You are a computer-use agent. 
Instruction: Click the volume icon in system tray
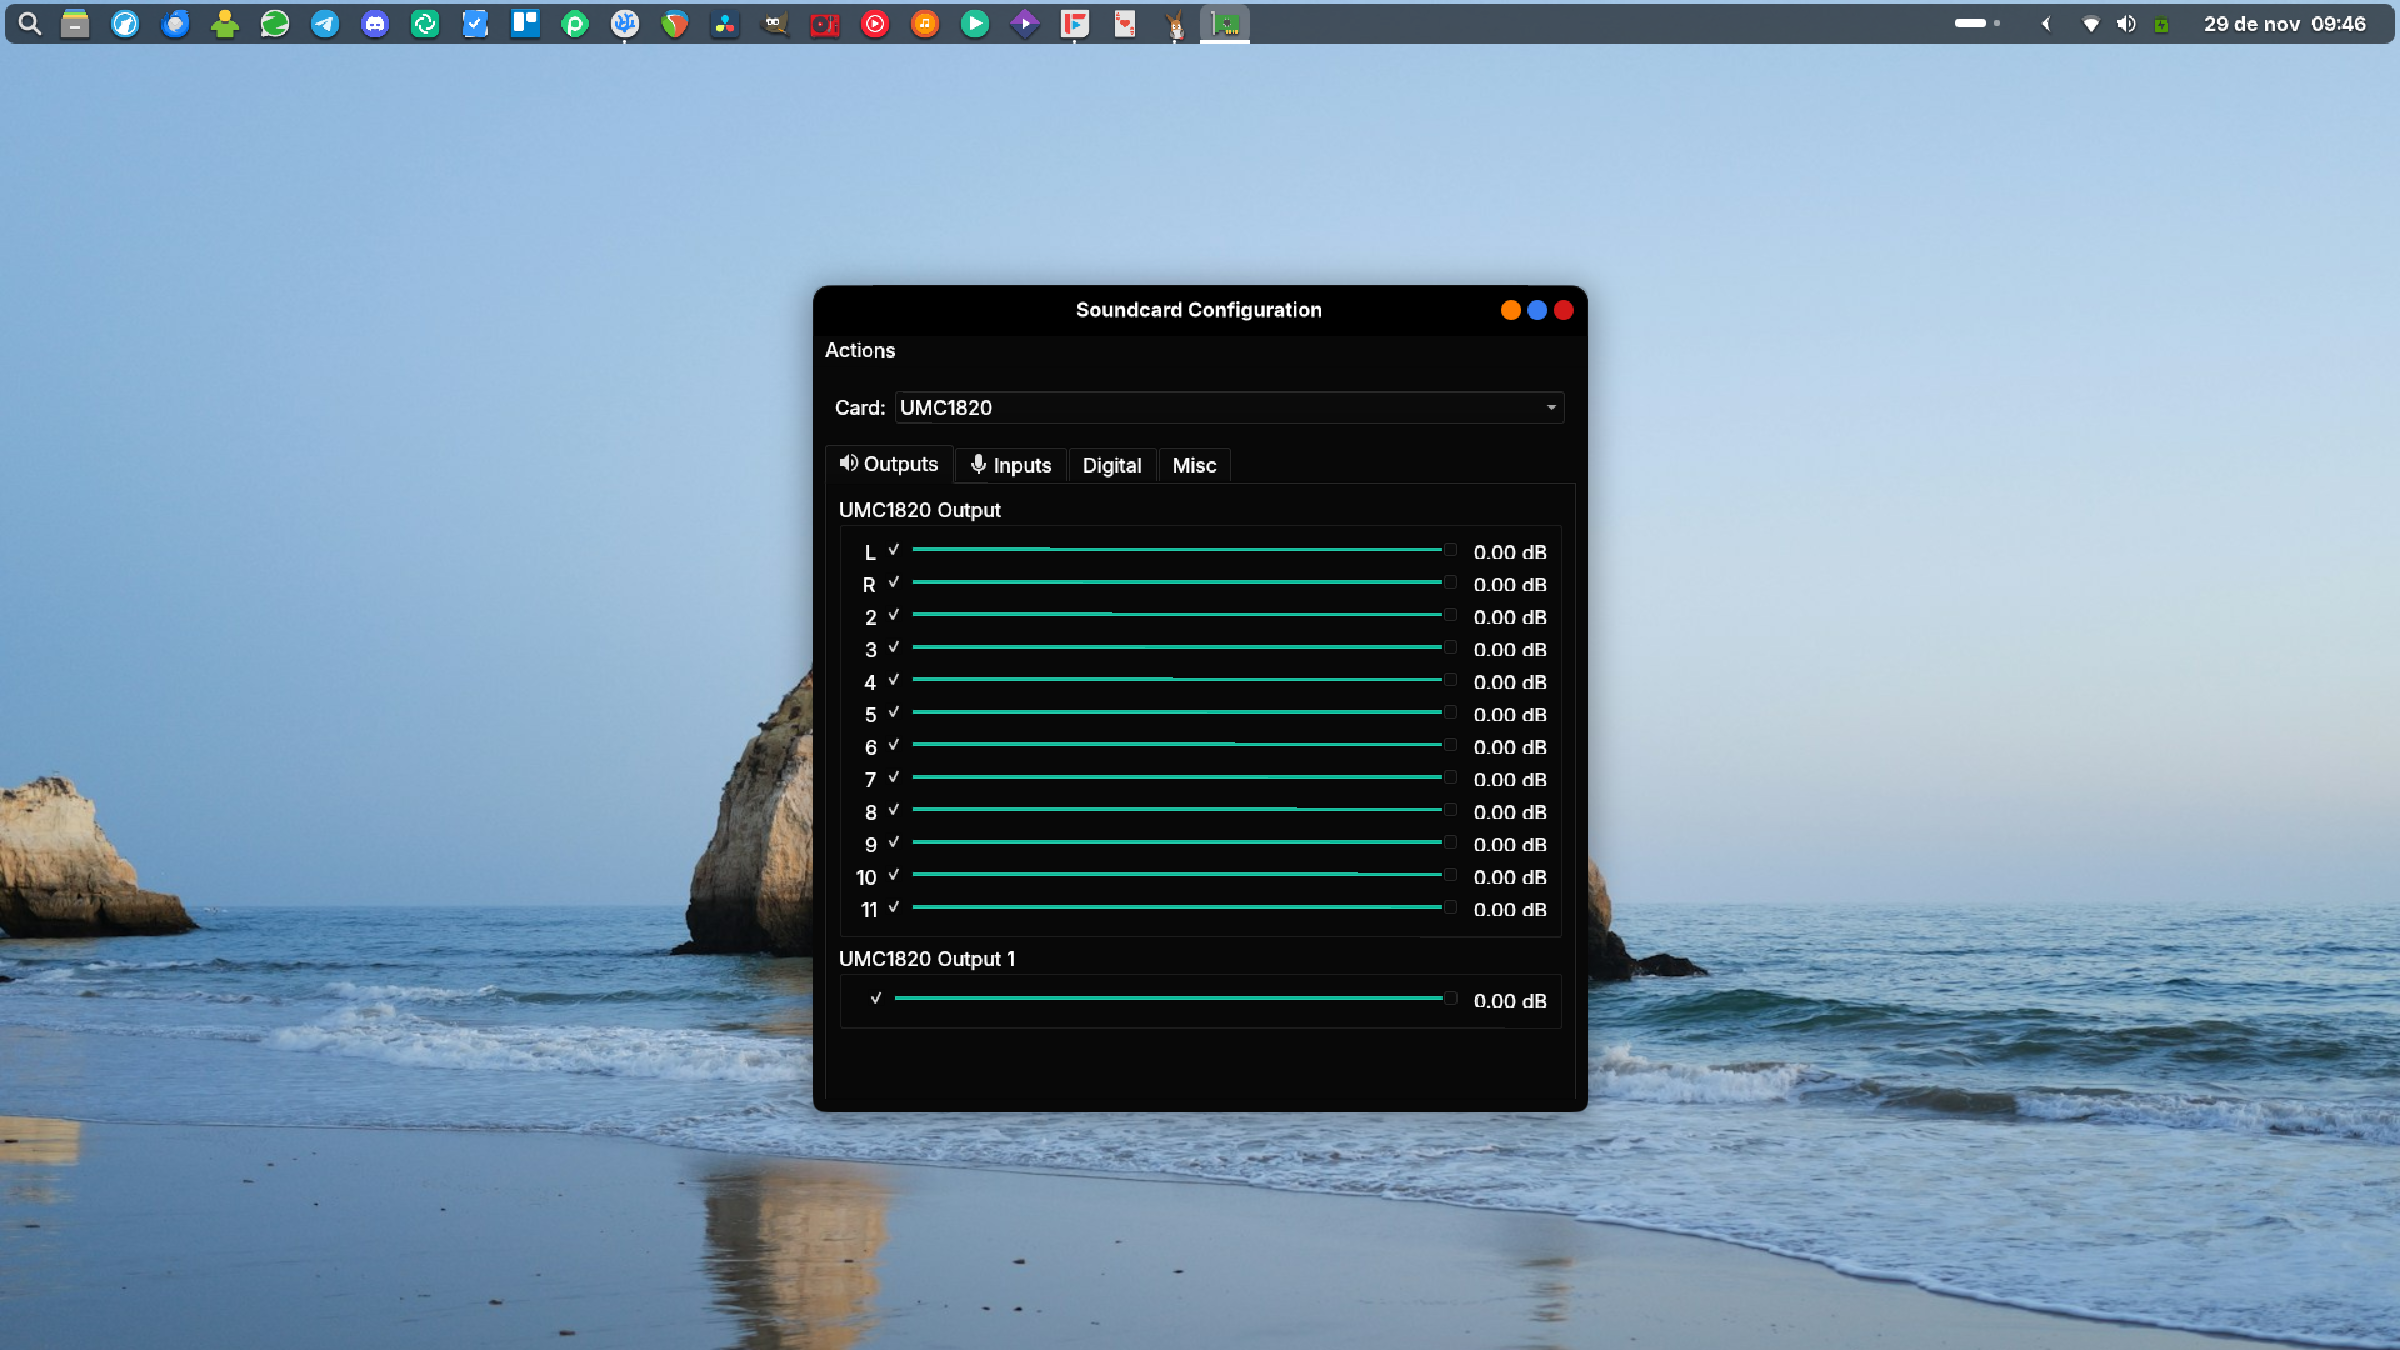click(2126, 23)
